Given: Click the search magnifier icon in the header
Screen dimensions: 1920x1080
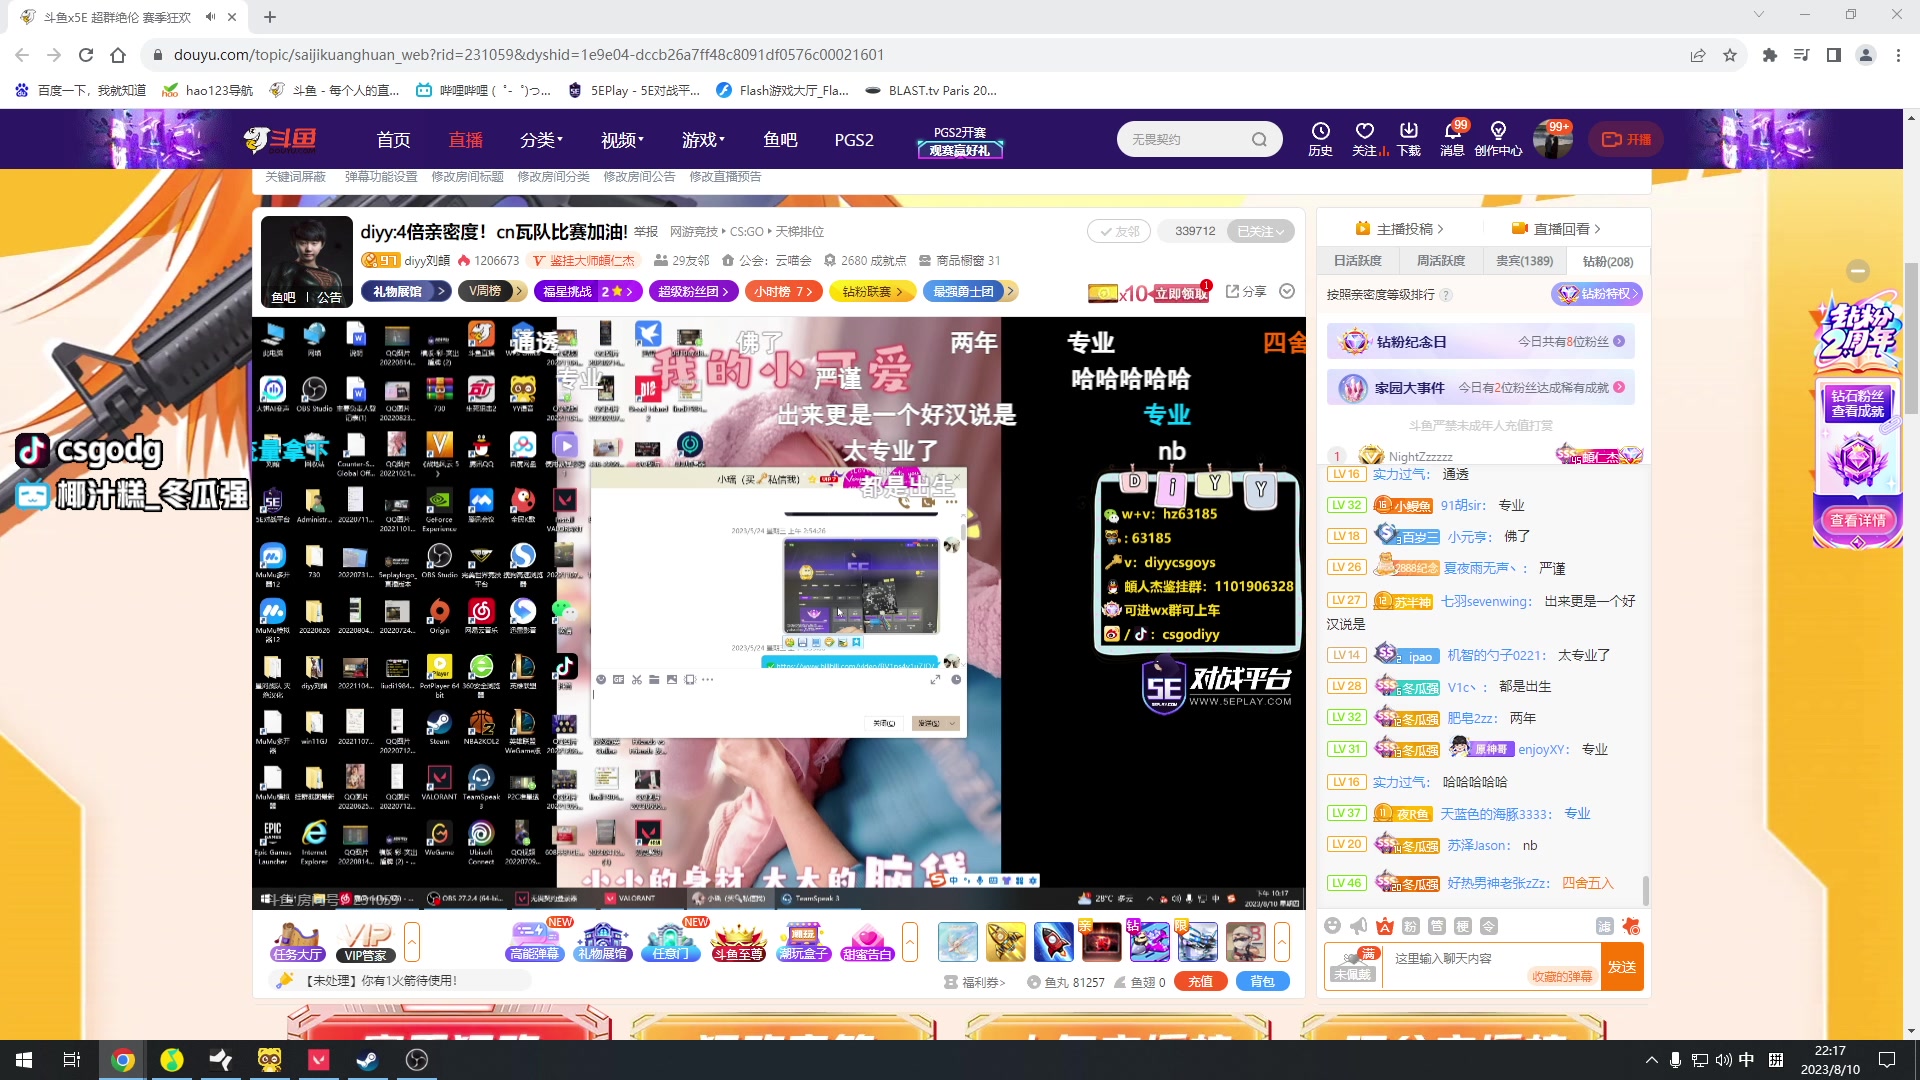Looking at the screenshot, I should (1259, 140).
